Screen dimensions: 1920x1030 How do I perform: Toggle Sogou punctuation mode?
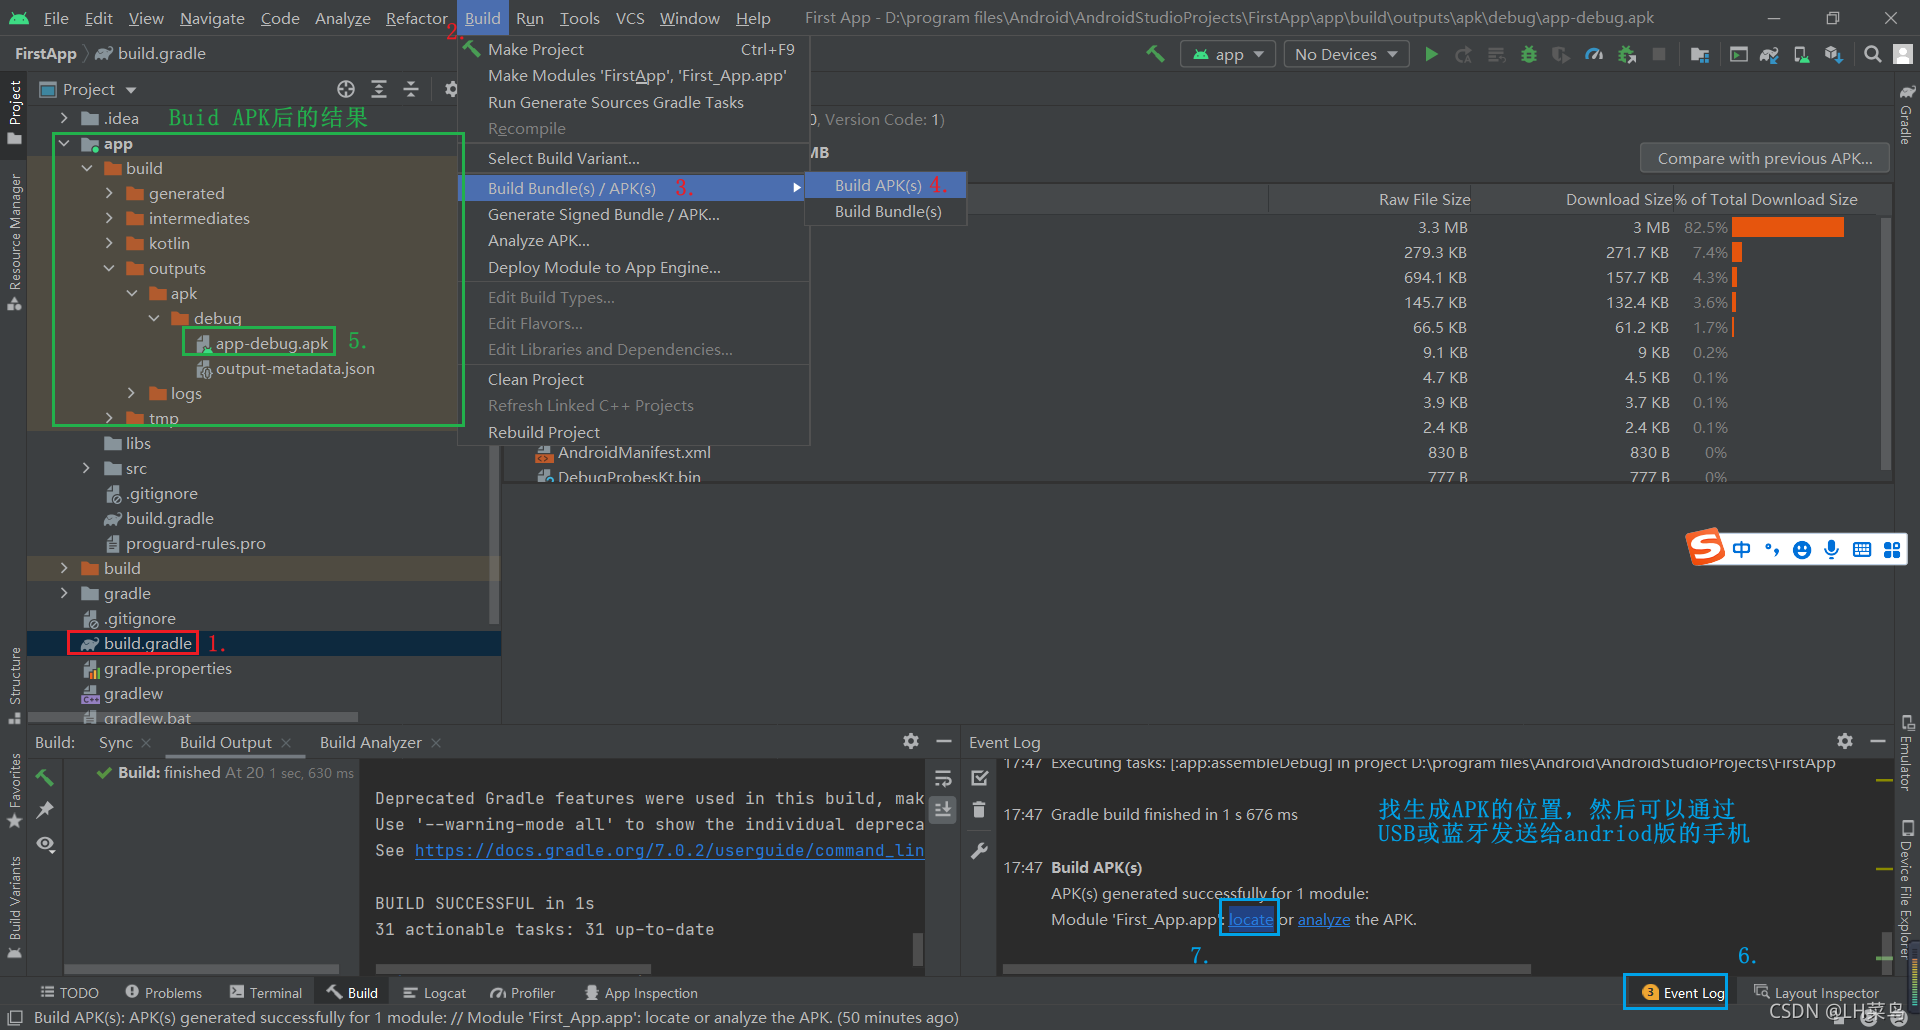pos(1772,549)
